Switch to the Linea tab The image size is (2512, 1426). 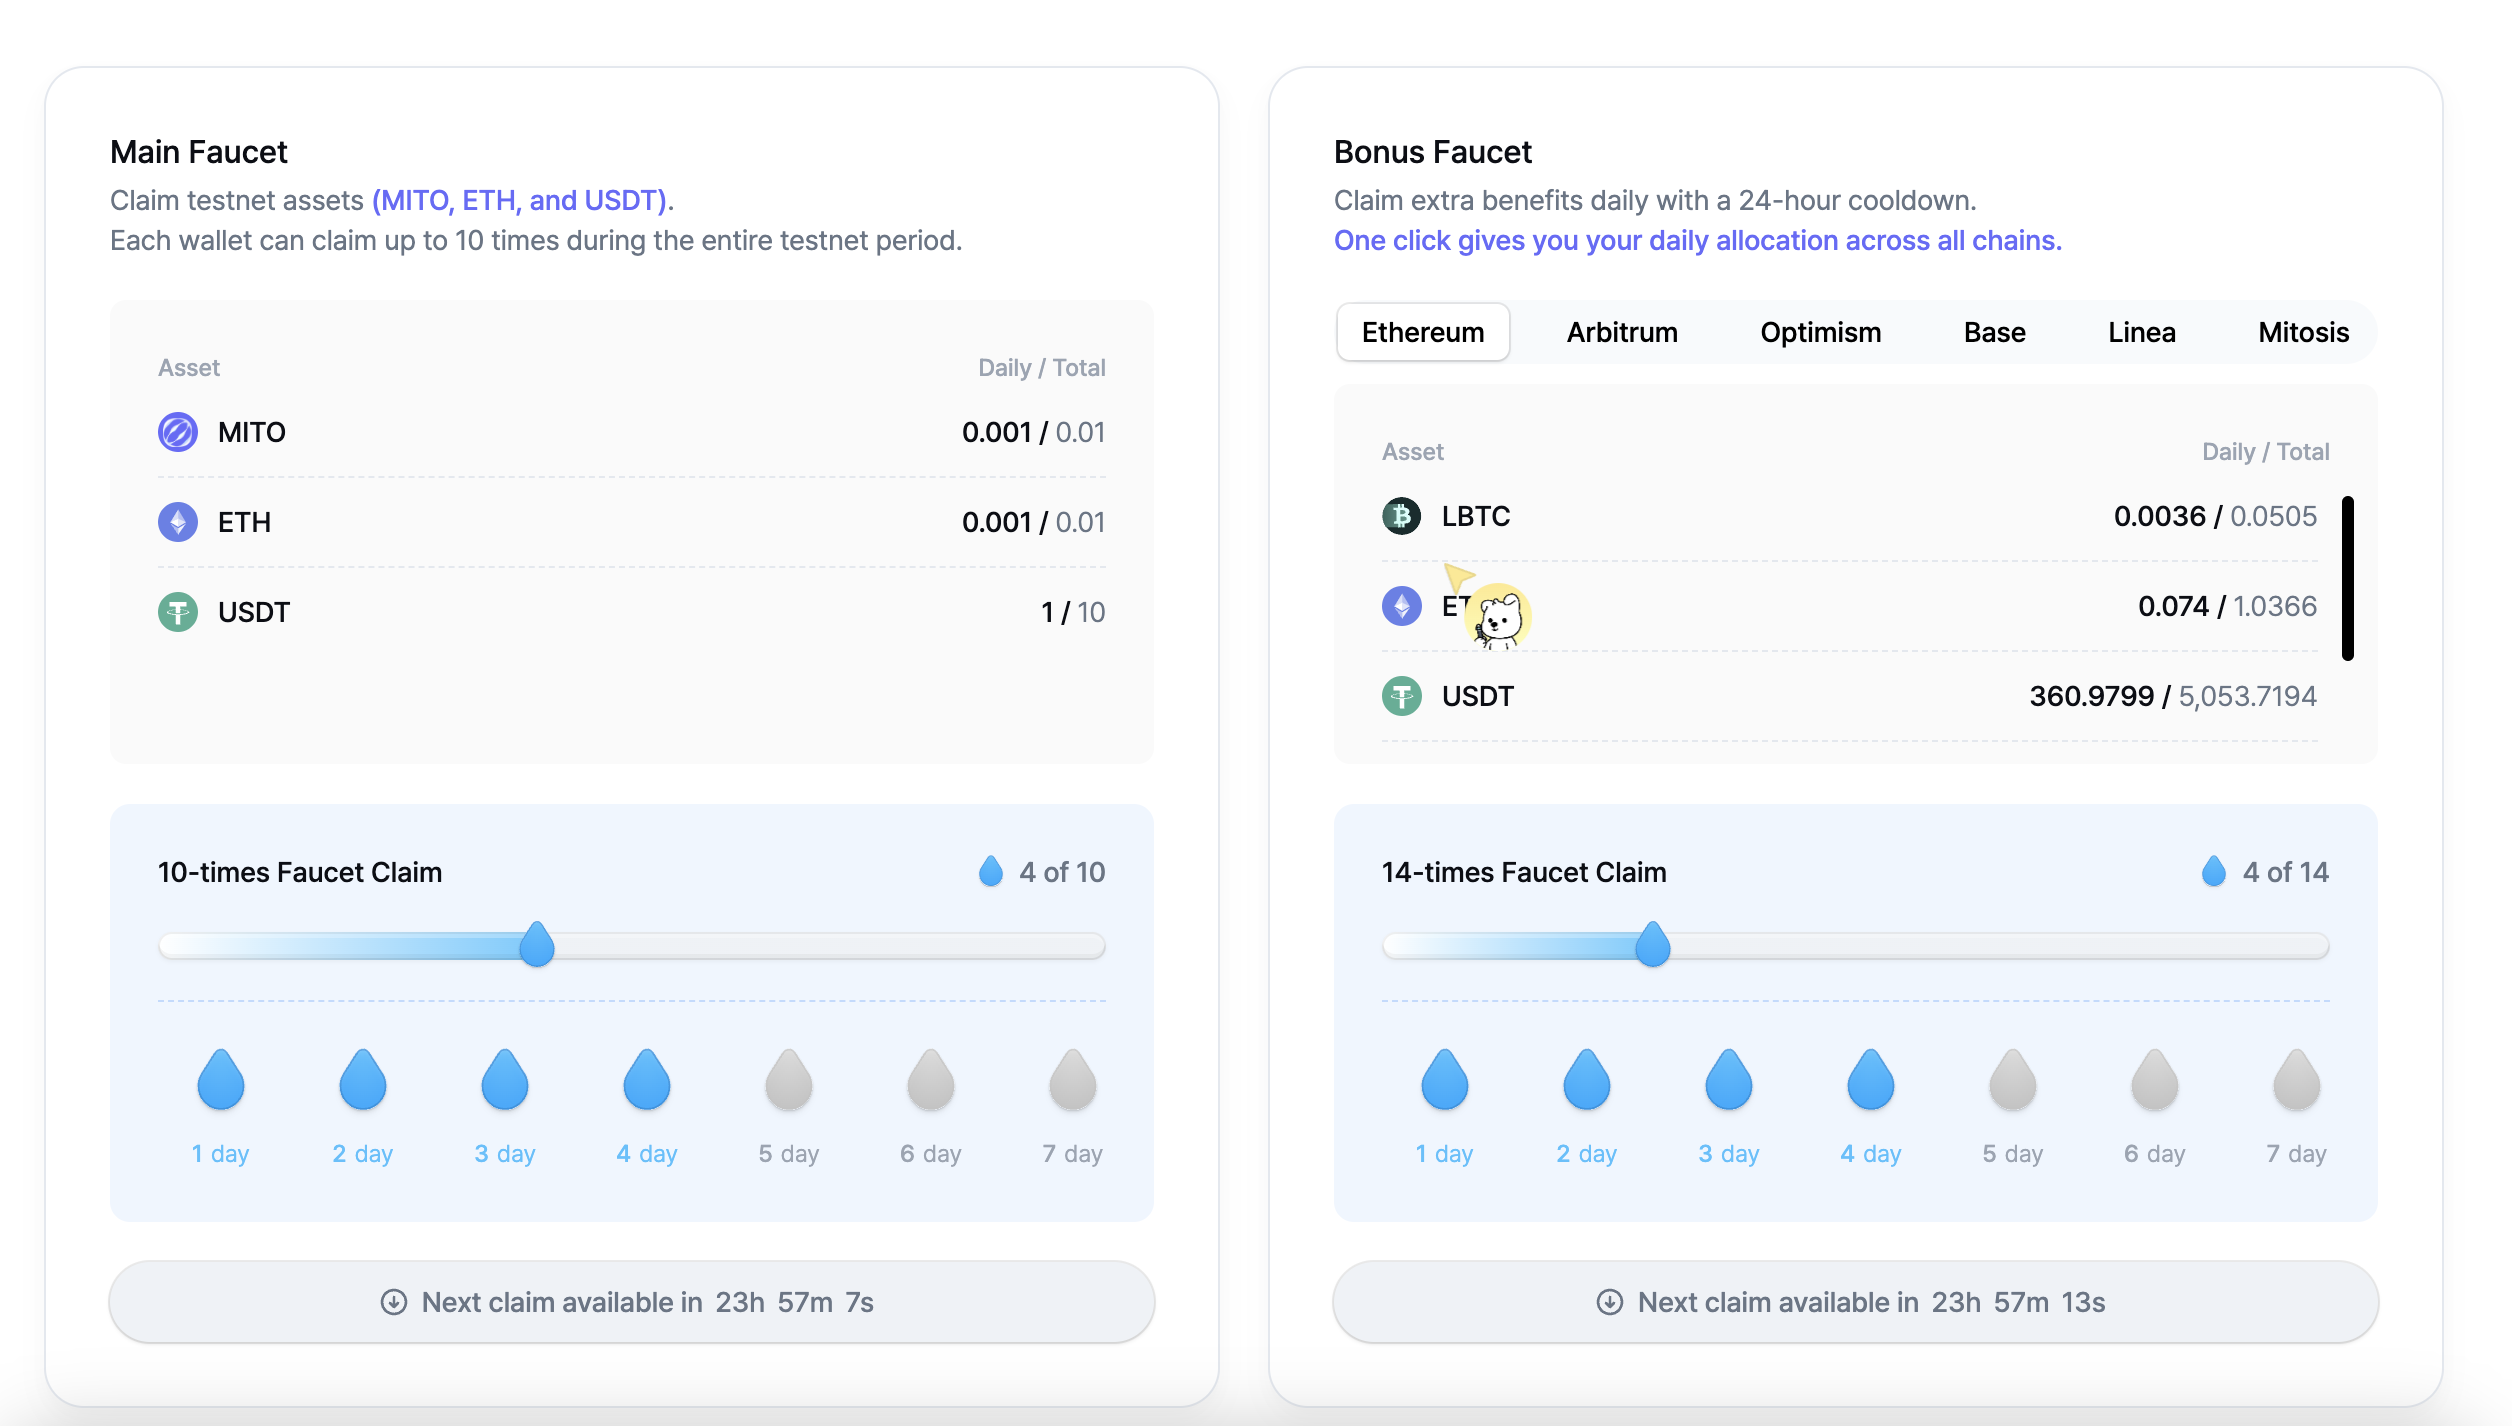click(x=2141, y=332)
